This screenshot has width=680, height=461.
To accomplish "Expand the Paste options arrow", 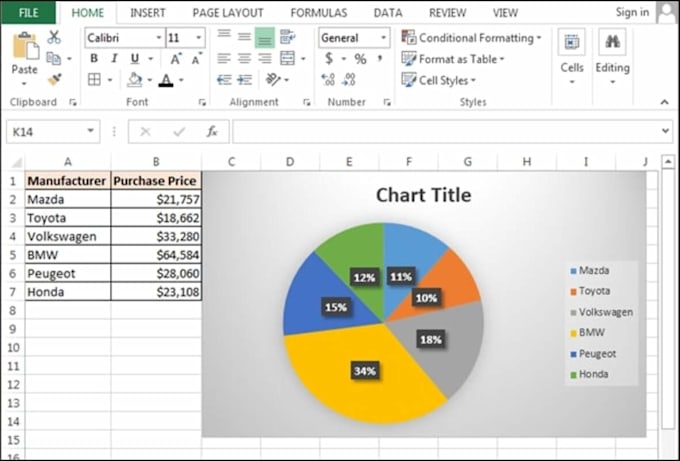I will click(x=24, y=83).
